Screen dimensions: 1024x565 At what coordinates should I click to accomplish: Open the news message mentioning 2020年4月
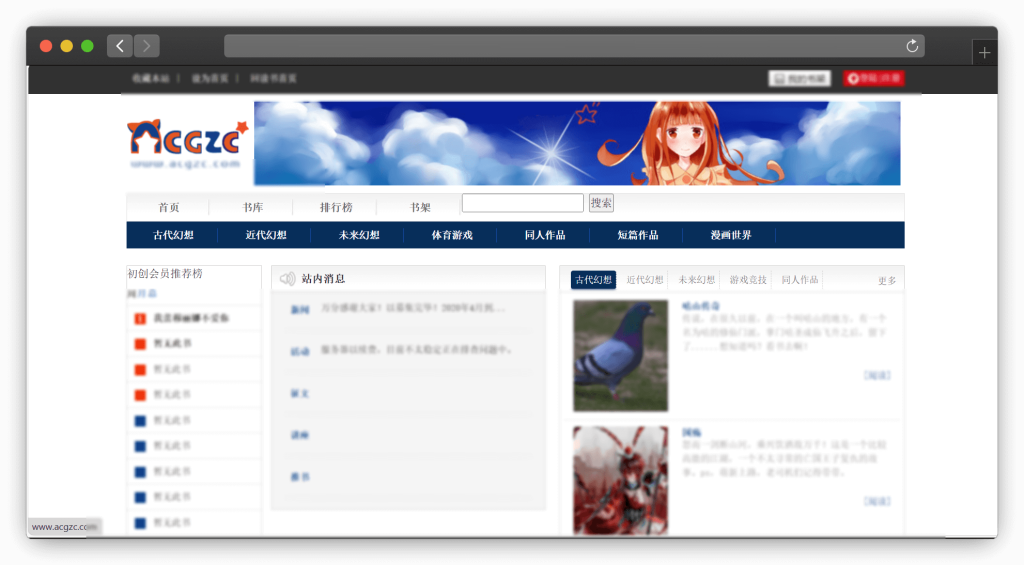413,308
